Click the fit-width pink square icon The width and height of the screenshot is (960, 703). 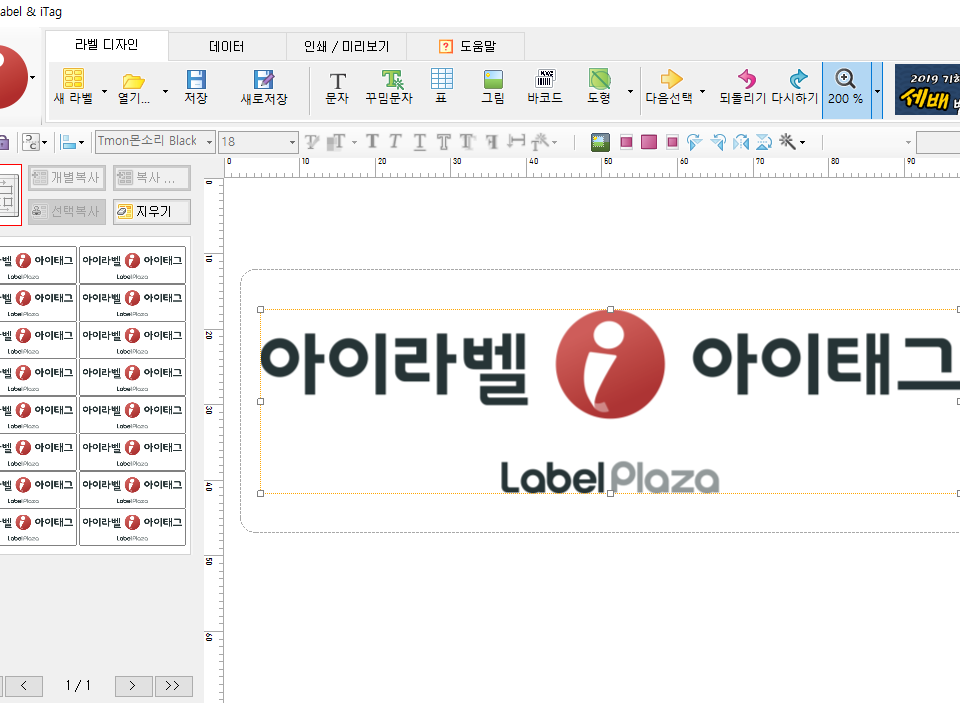[626, 142]
